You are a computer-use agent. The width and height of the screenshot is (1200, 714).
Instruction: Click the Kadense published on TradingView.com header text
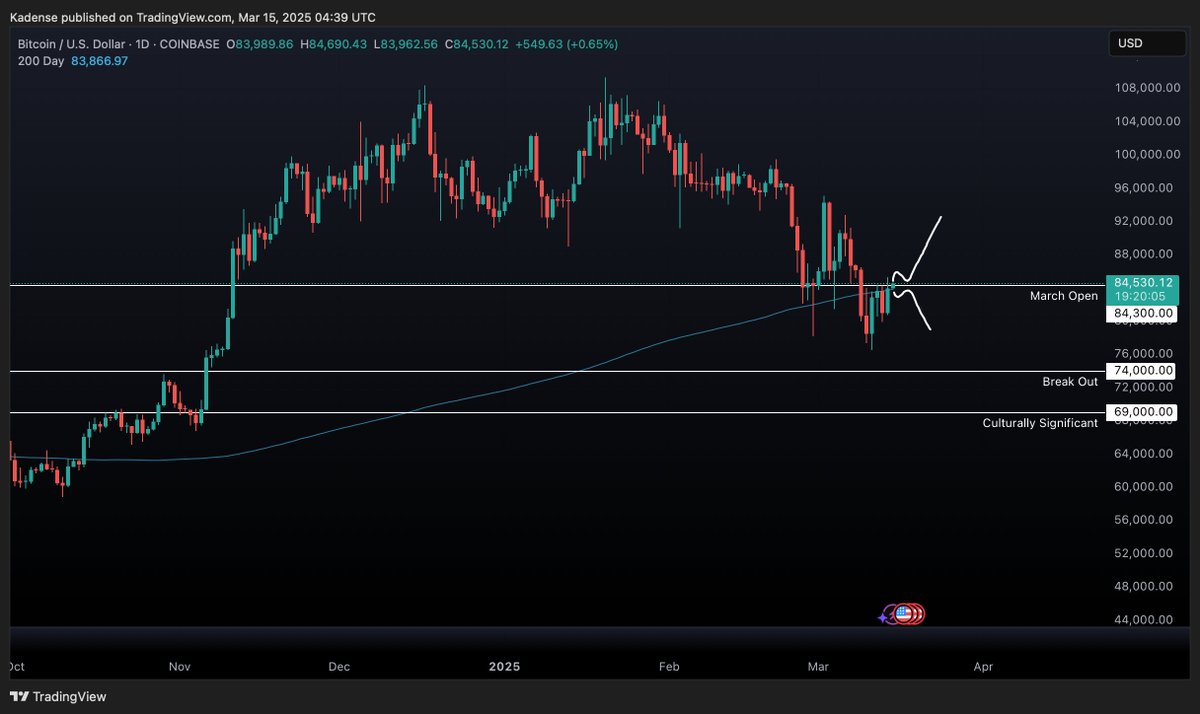(193, 17)
